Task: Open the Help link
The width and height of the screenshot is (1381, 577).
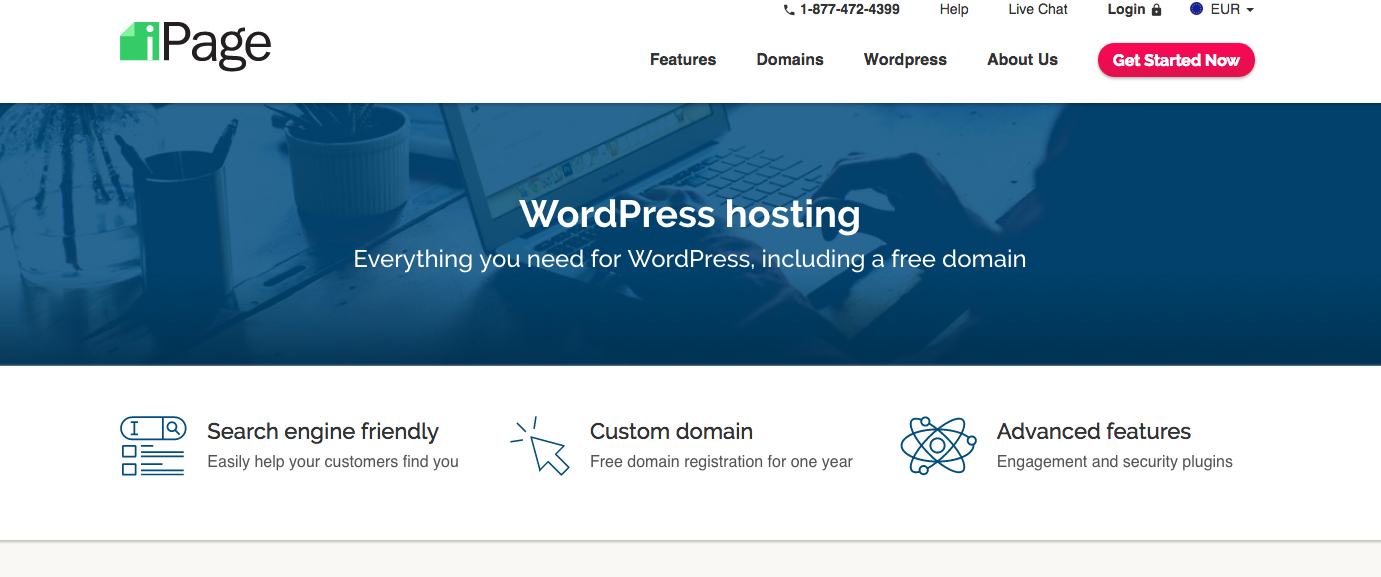Action: 954,9
